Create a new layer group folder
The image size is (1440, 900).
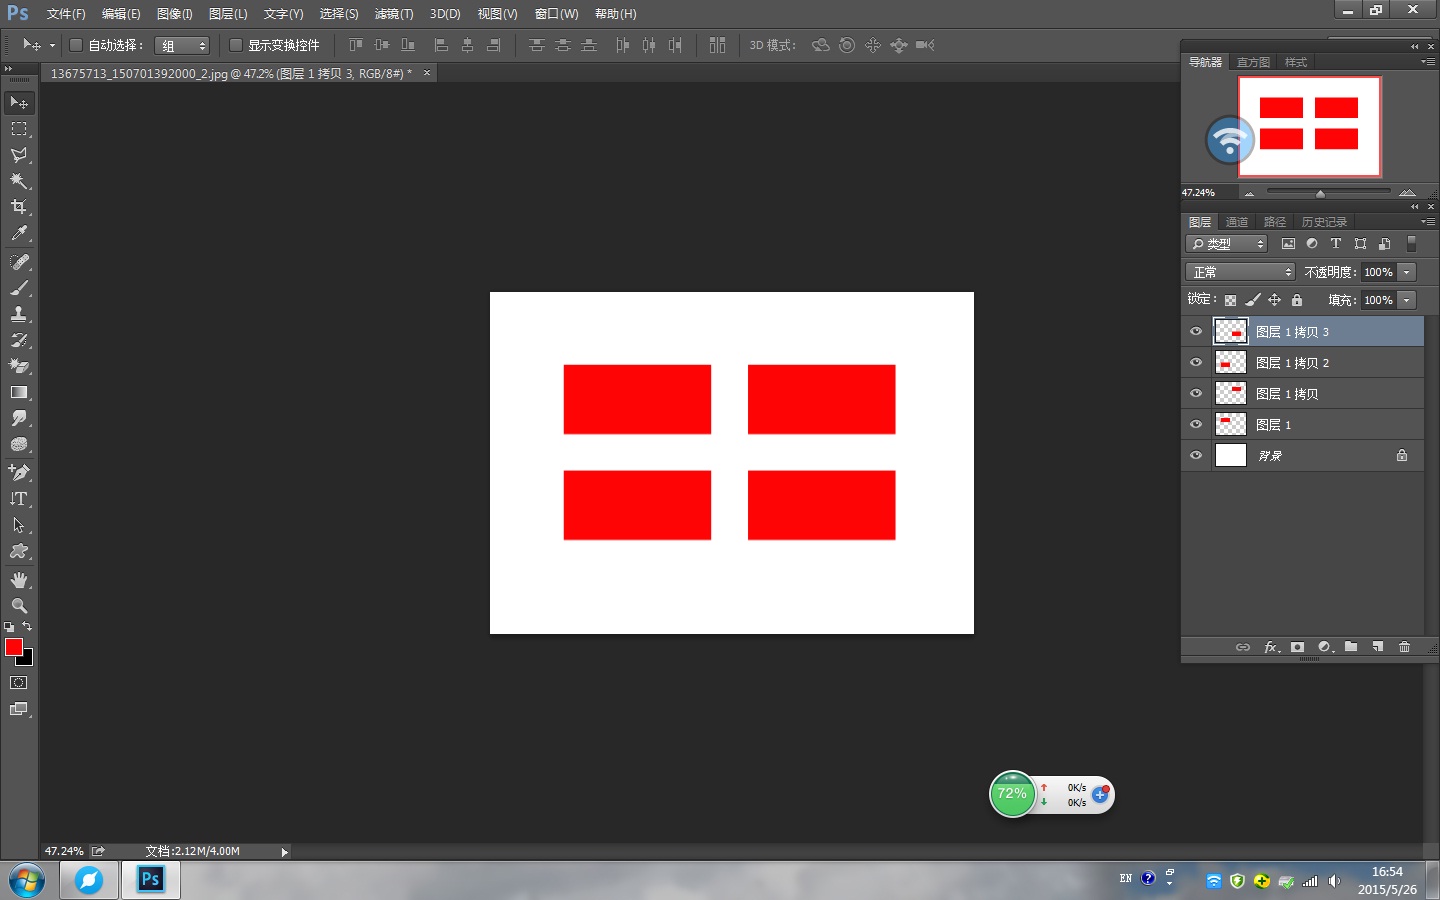coord(1351,647)
